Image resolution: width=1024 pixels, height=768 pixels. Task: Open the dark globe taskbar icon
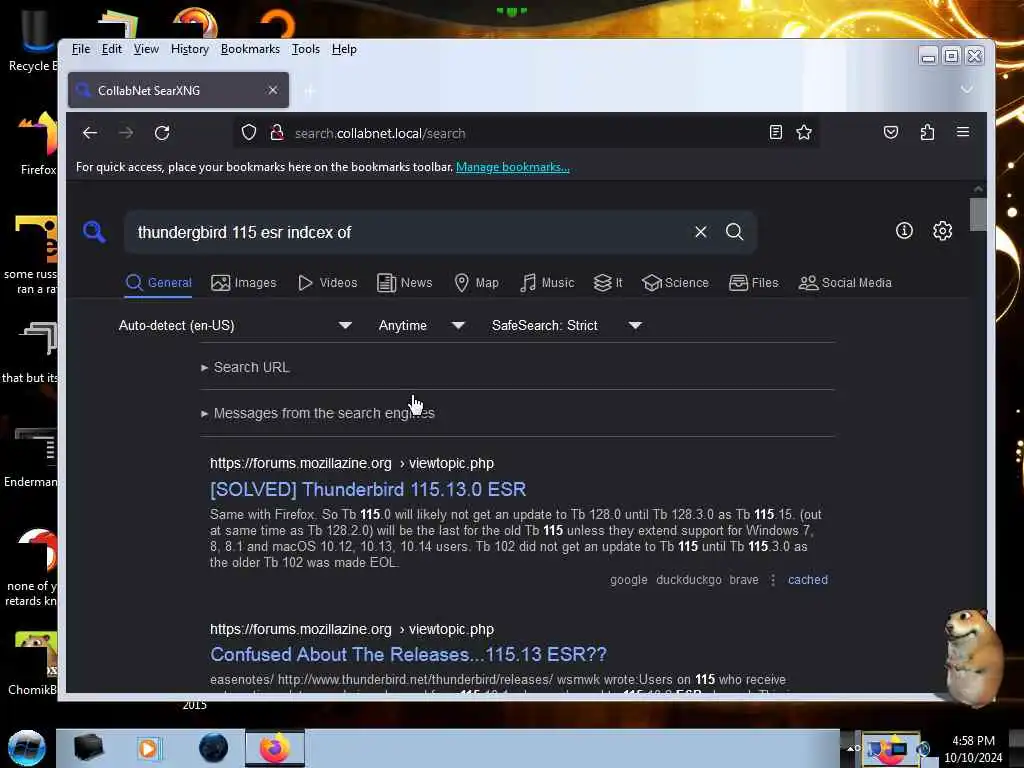pos(213,748)
